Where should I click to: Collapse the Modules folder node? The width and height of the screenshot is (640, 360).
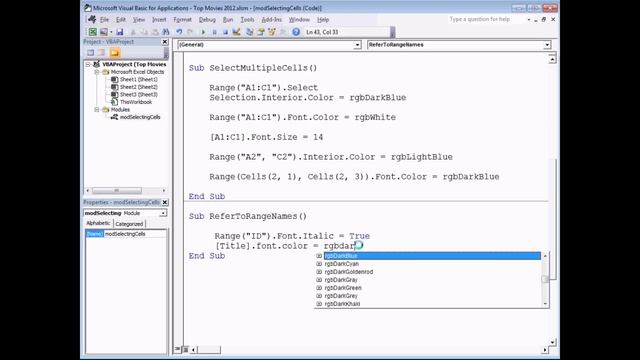97,109
